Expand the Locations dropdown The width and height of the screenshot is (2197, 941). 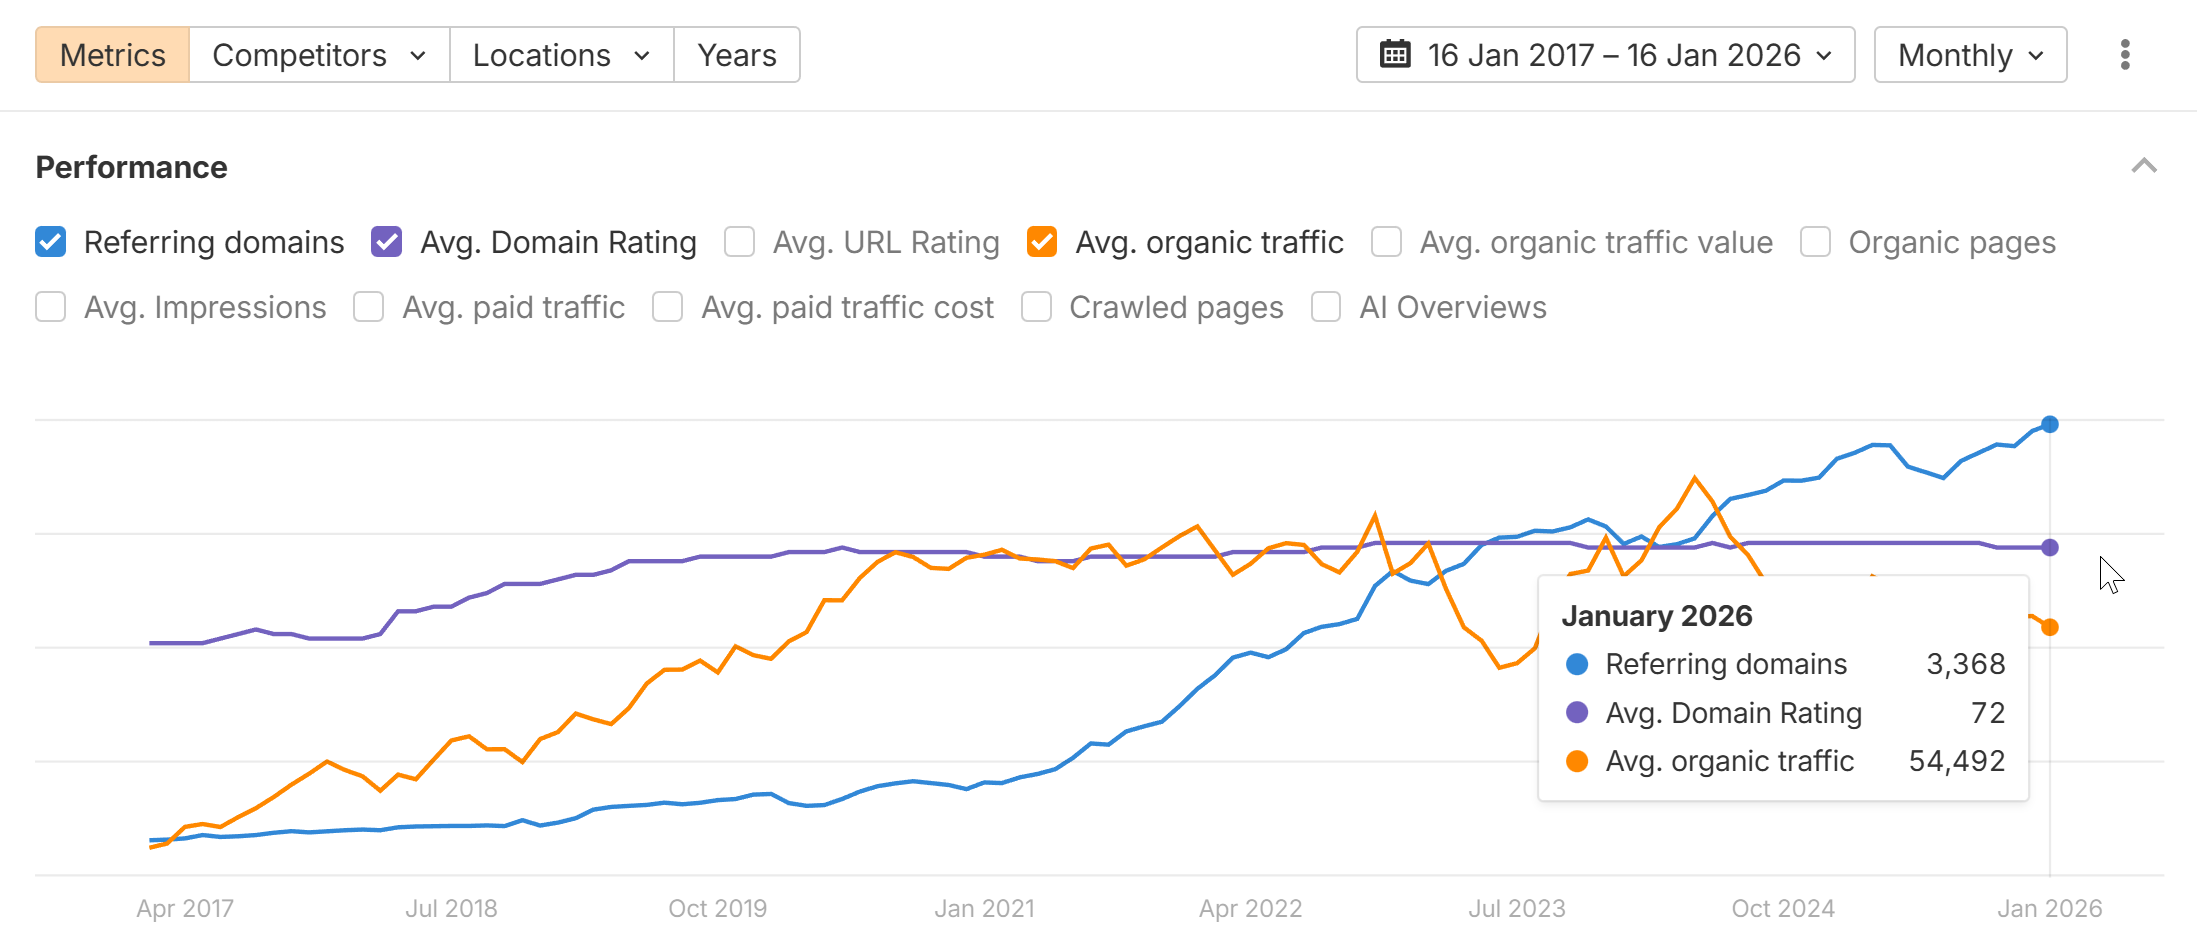point(561,55)
